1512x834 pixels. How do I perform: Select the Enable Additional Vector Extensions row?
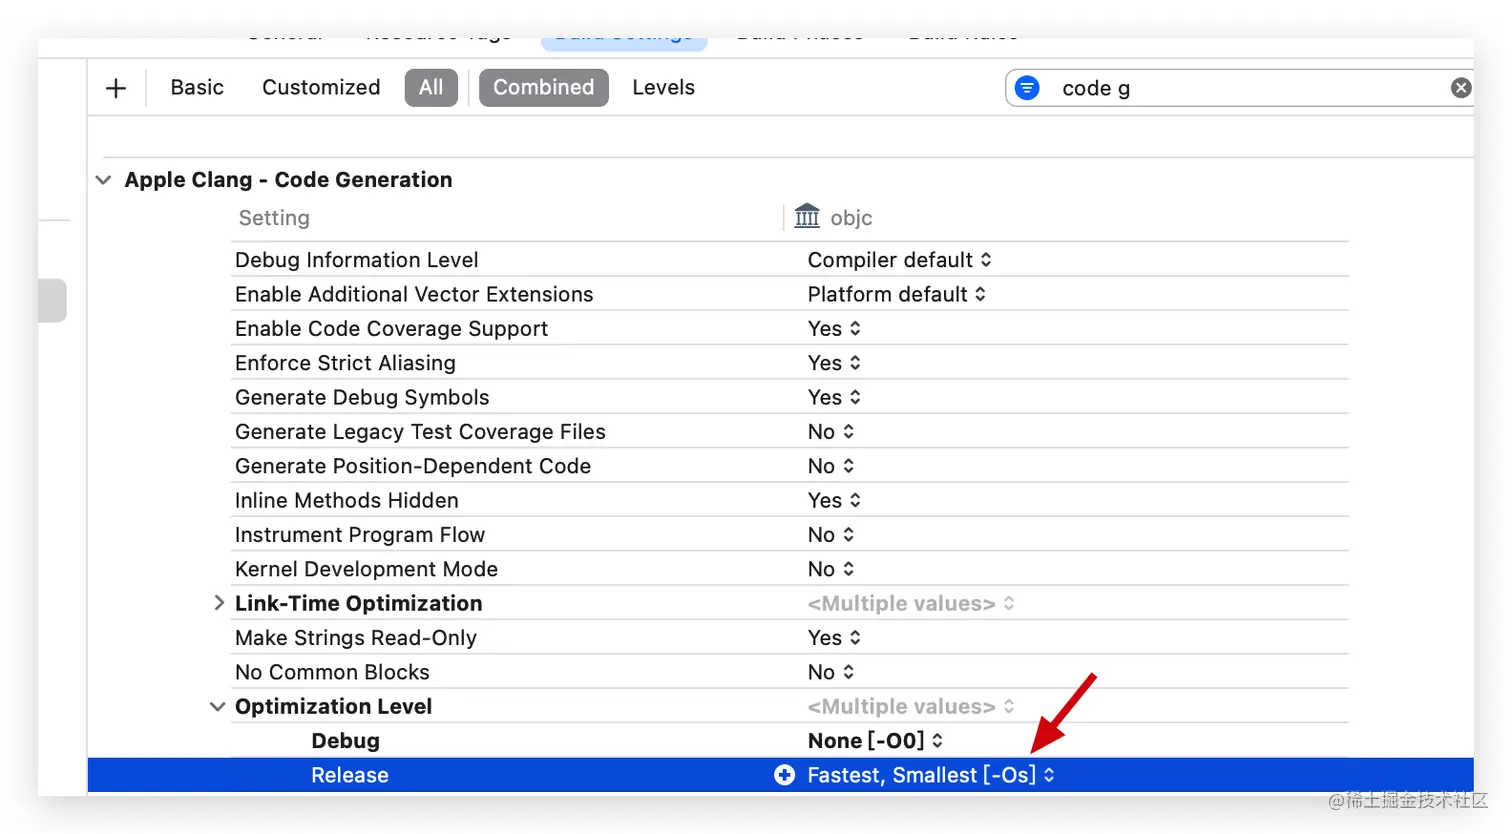pos(789,294)
